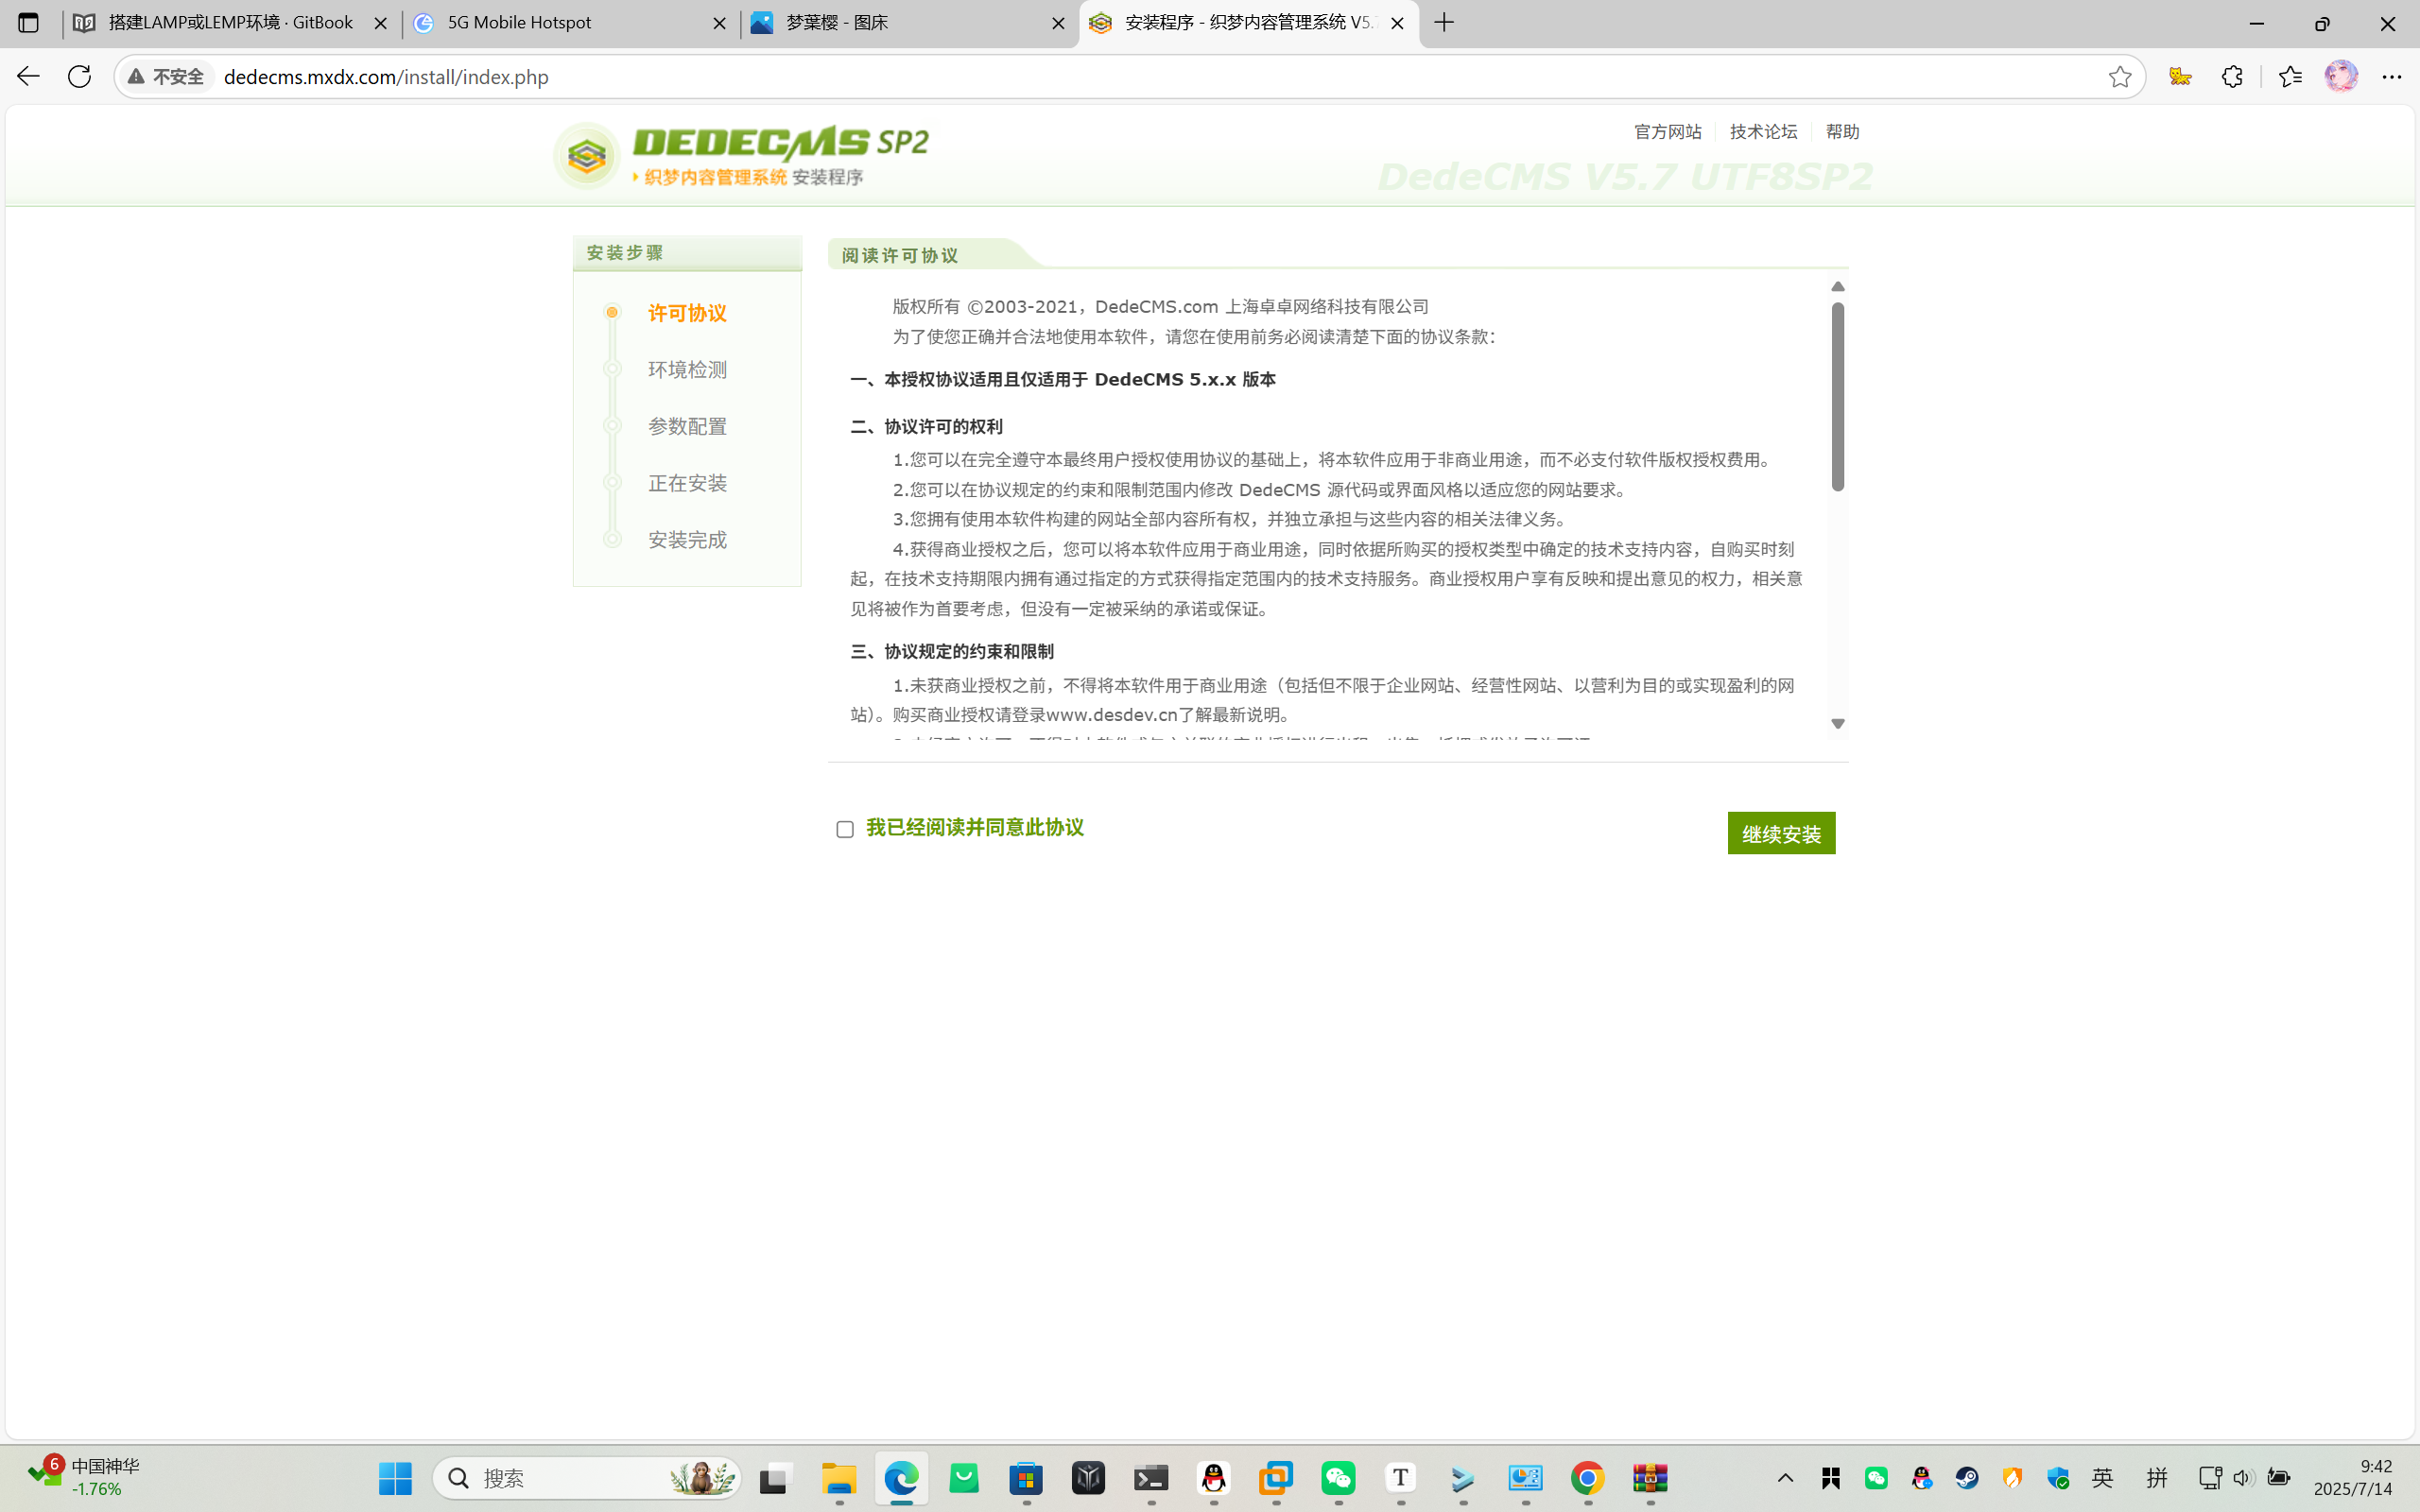Viewport: 2420px width, 1512px height.
Task: Toggle the 英 input language indicator
Action: 2103,1478
